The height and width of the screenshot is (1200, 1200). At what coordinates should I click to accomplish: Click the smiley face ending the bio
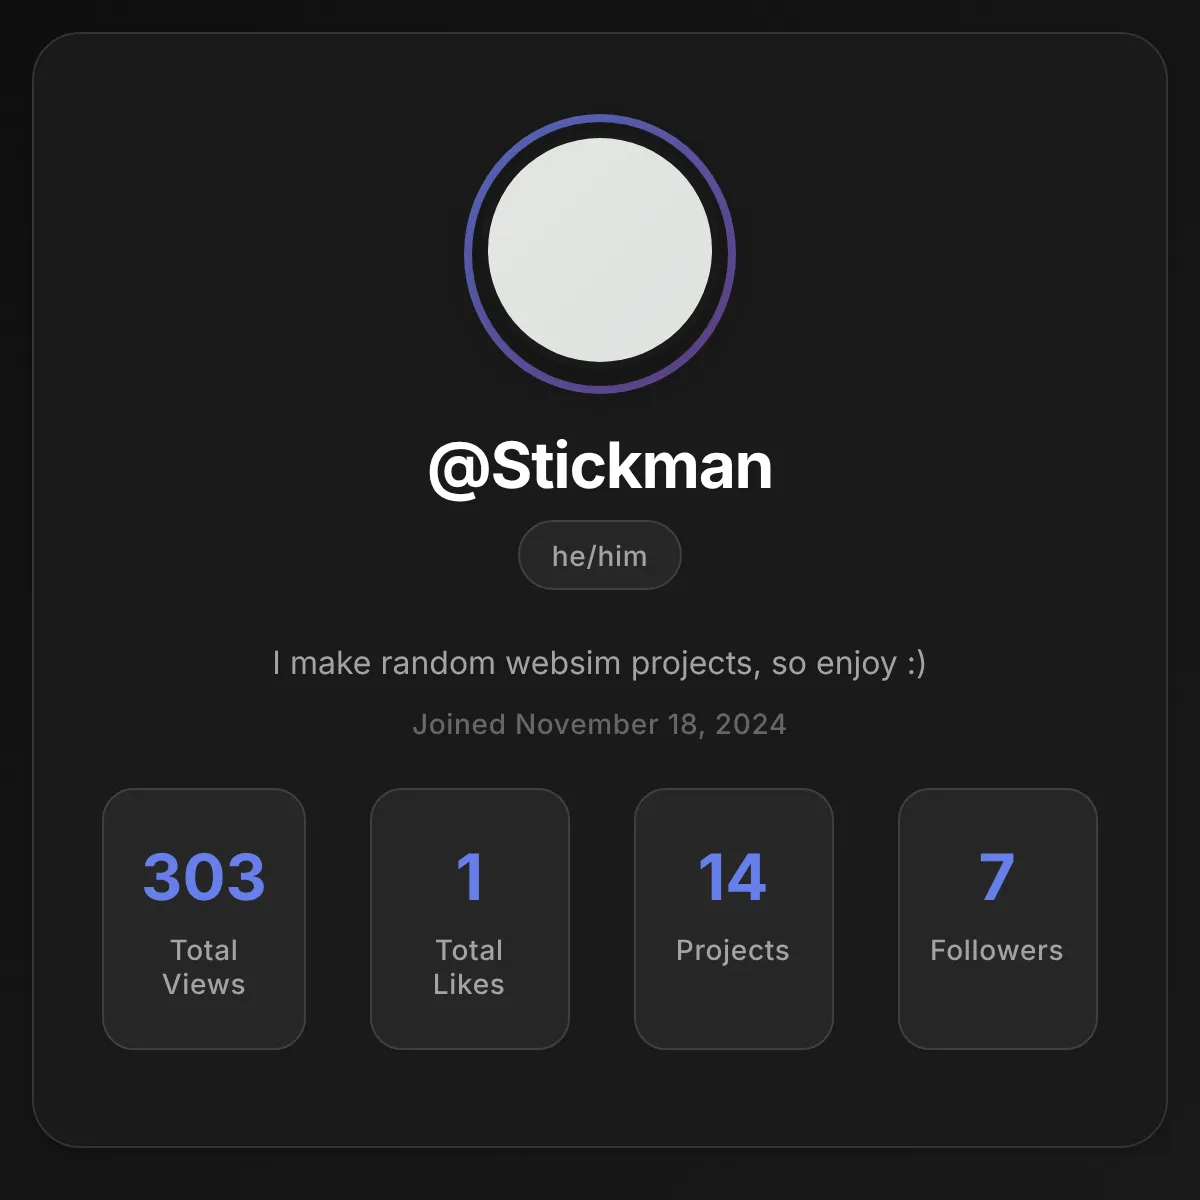[916, 663]
